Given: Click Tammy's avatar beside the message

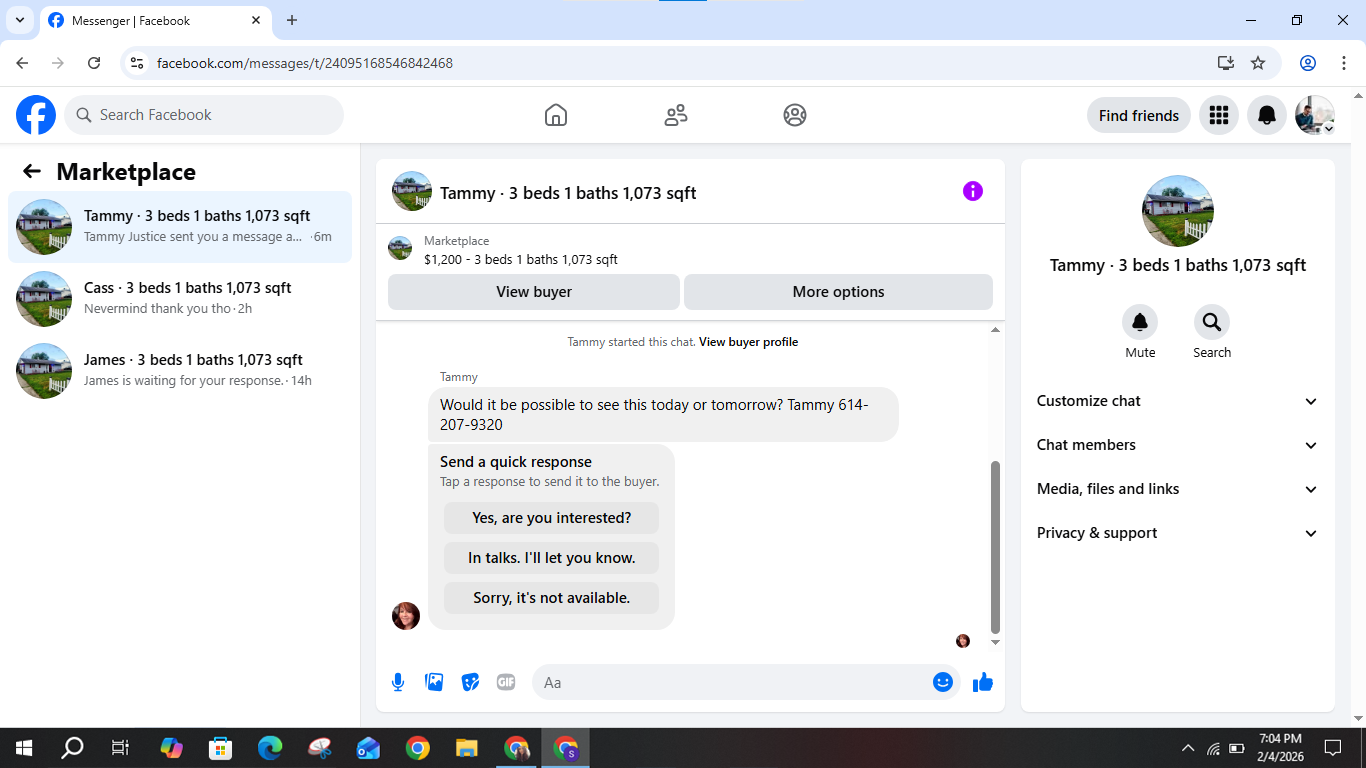Looking at the screenshot, I should coord(406,616).
